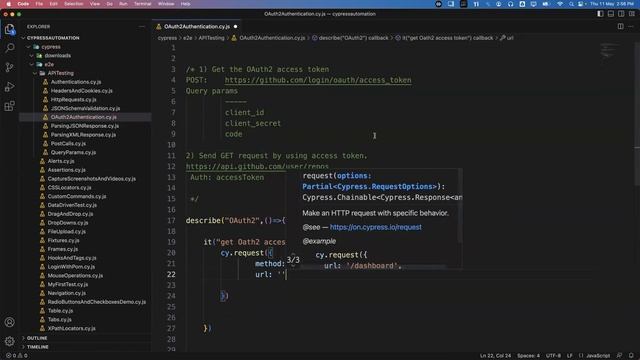
Task: Toggle secondary side bar layout icon
Action: point(621,14)
